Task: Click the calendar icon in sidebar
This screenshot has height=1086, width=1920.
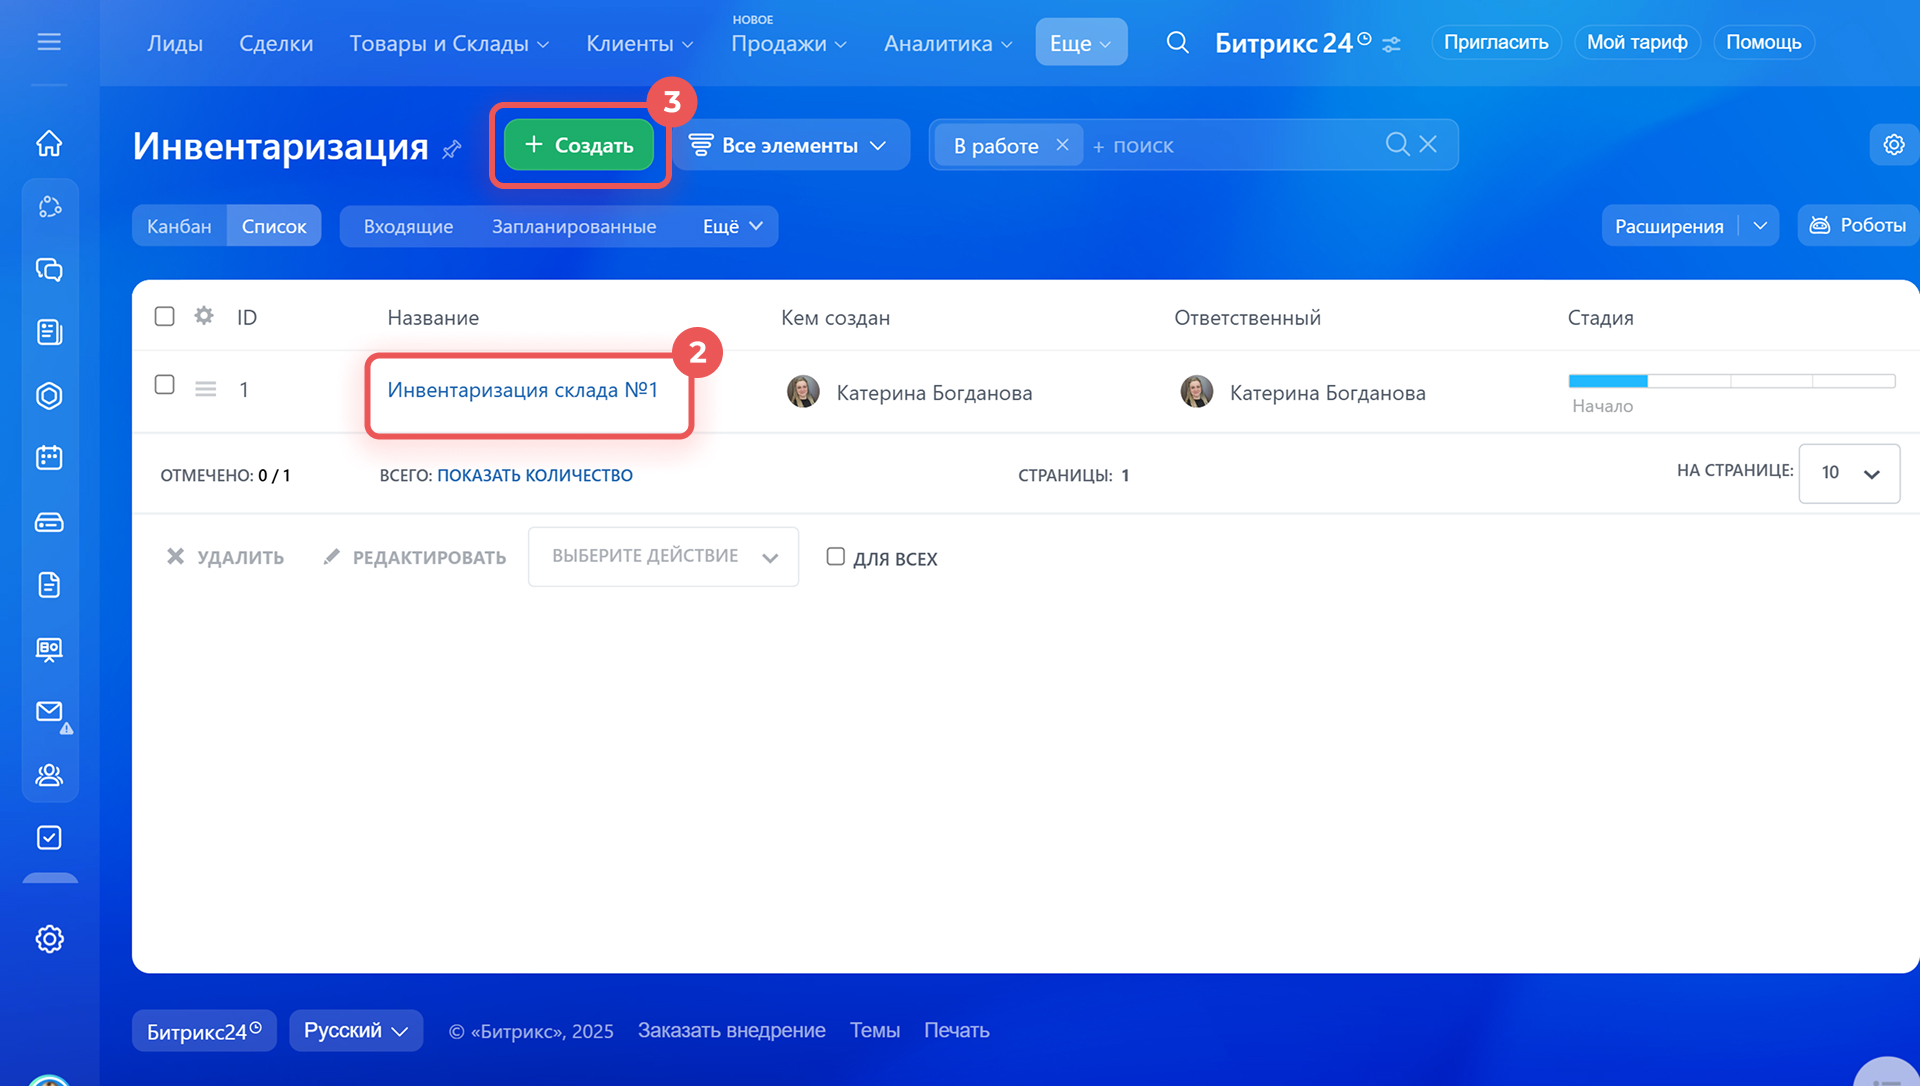Action: pyautogui.click(x=49, y=458)
